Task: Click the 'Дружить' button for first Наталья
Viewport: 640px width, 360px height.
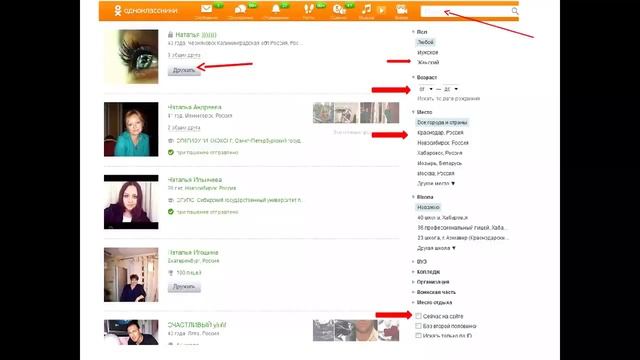Action: pos(184,70)
